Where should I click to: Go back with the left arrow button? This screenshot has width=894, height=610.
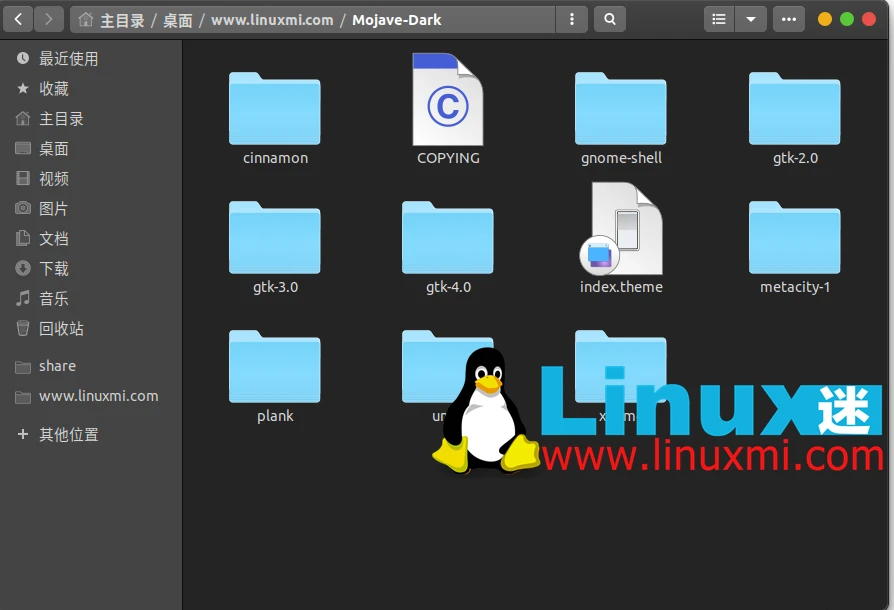18,19
